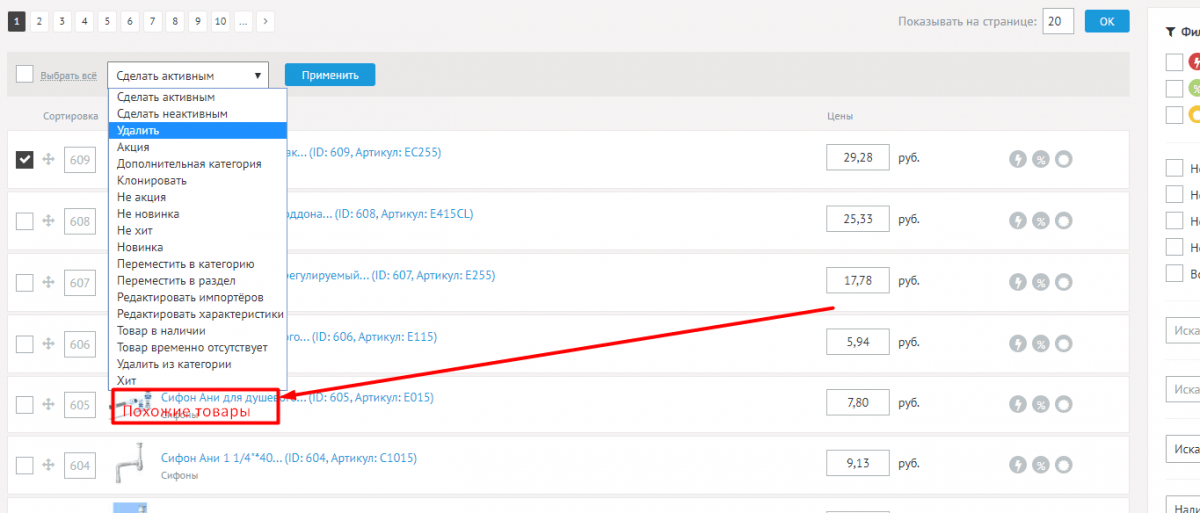This screenshot has height=513, width=1200.
Task: Enable the 'Выбрать всё' select-all checkbox
Action: (25, 74)
